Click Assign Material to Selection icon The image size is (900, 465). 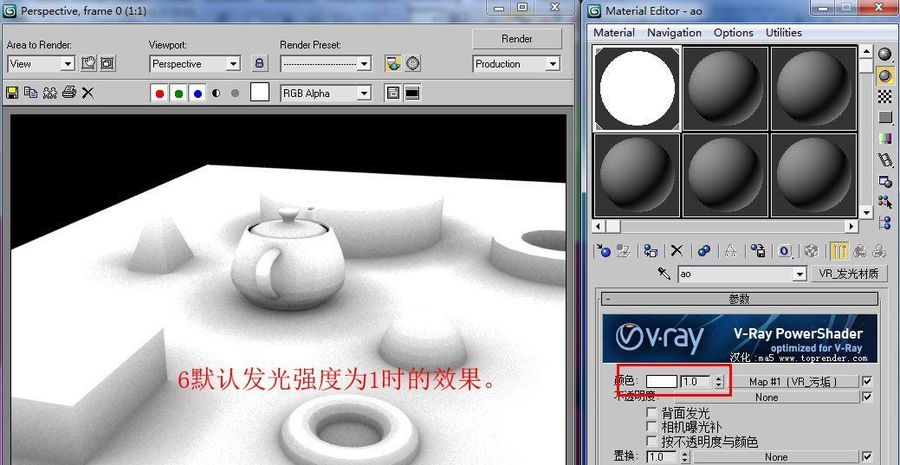pos(650,250)
